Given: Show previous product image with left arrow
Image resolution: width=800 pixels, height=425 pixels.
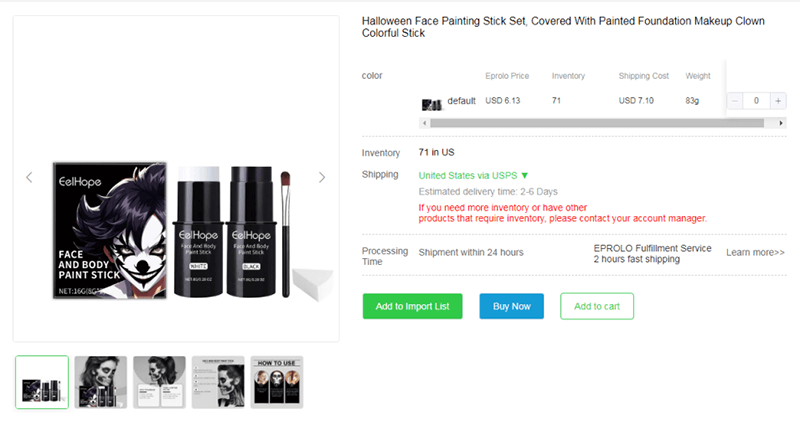Looking at the screenshot, I should point(29,177).
